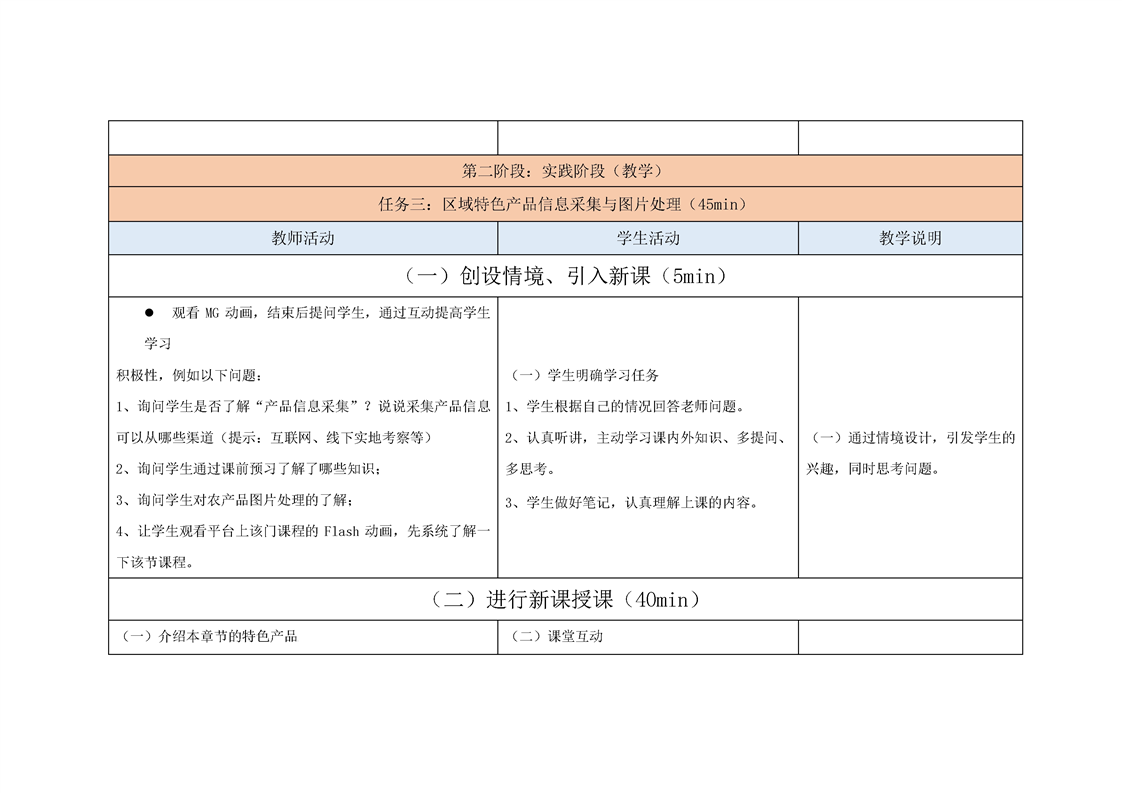Click the 教师活动 column header

click(x=303, y=238)
